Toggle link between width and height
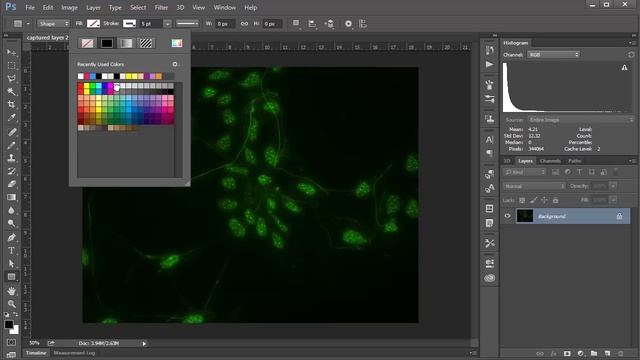 point(244,24)
